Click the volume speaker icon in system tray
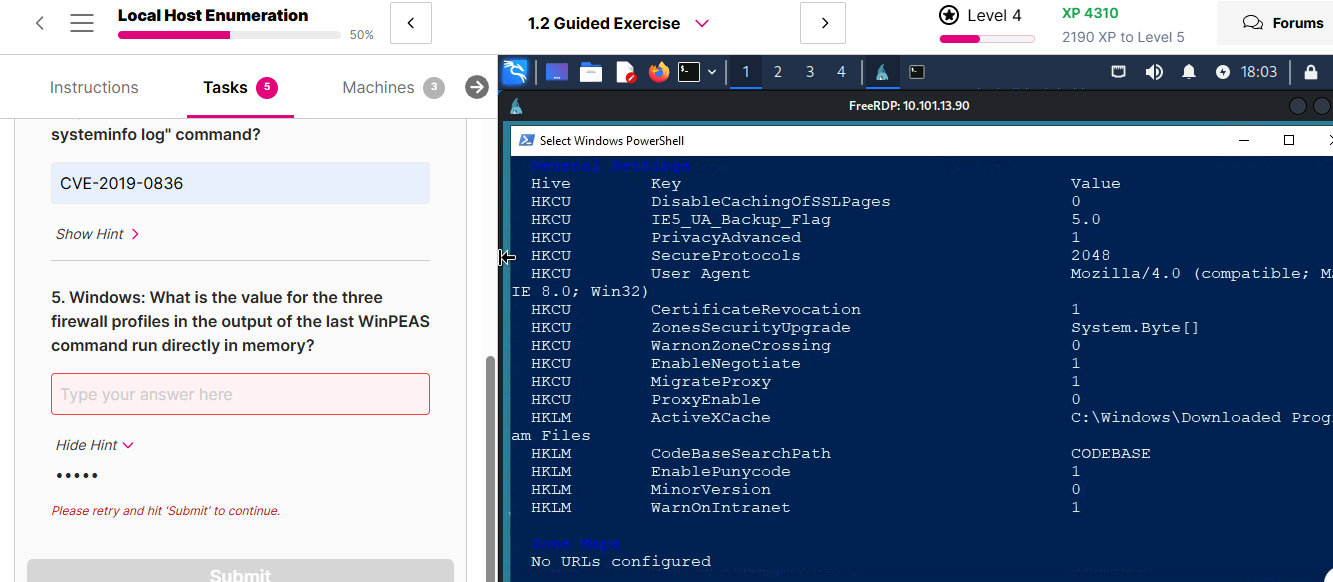Image resolution: width=1333 pixels, height=582 pixels. [1154, 72]
